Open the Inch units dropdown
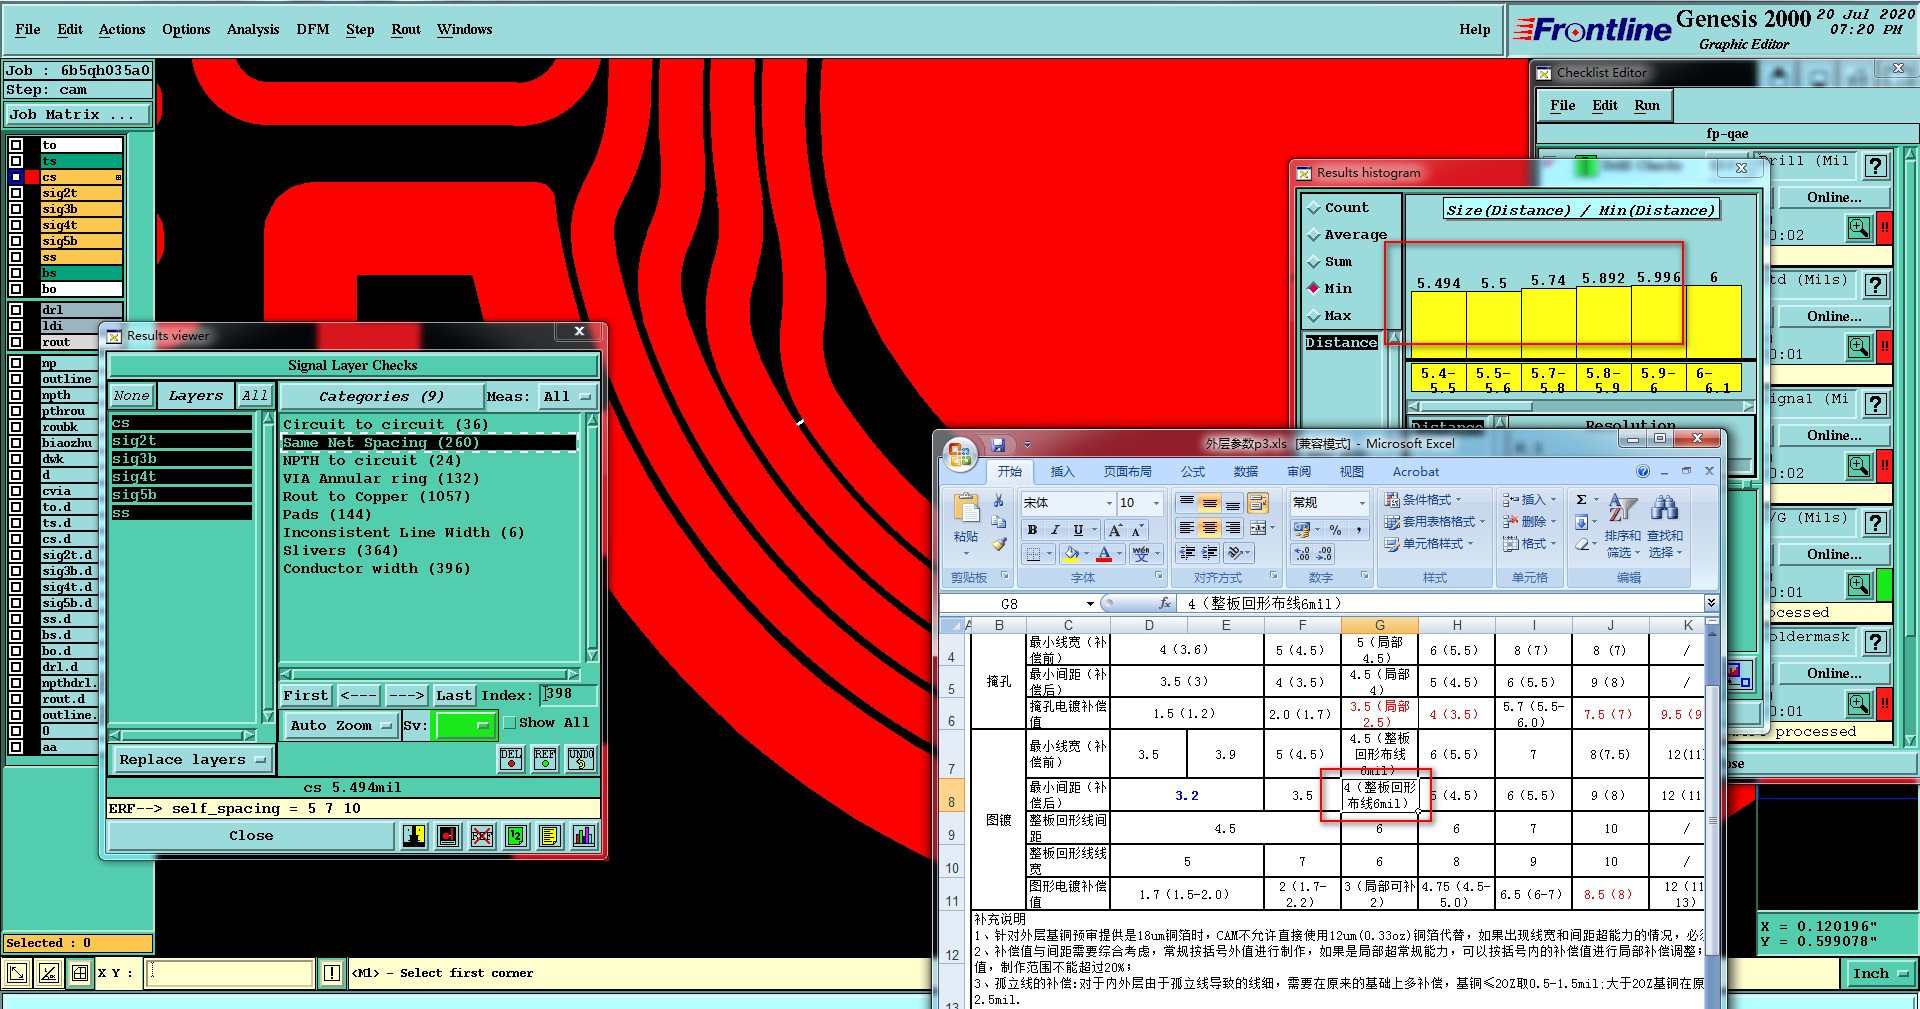 (1879, 974)
